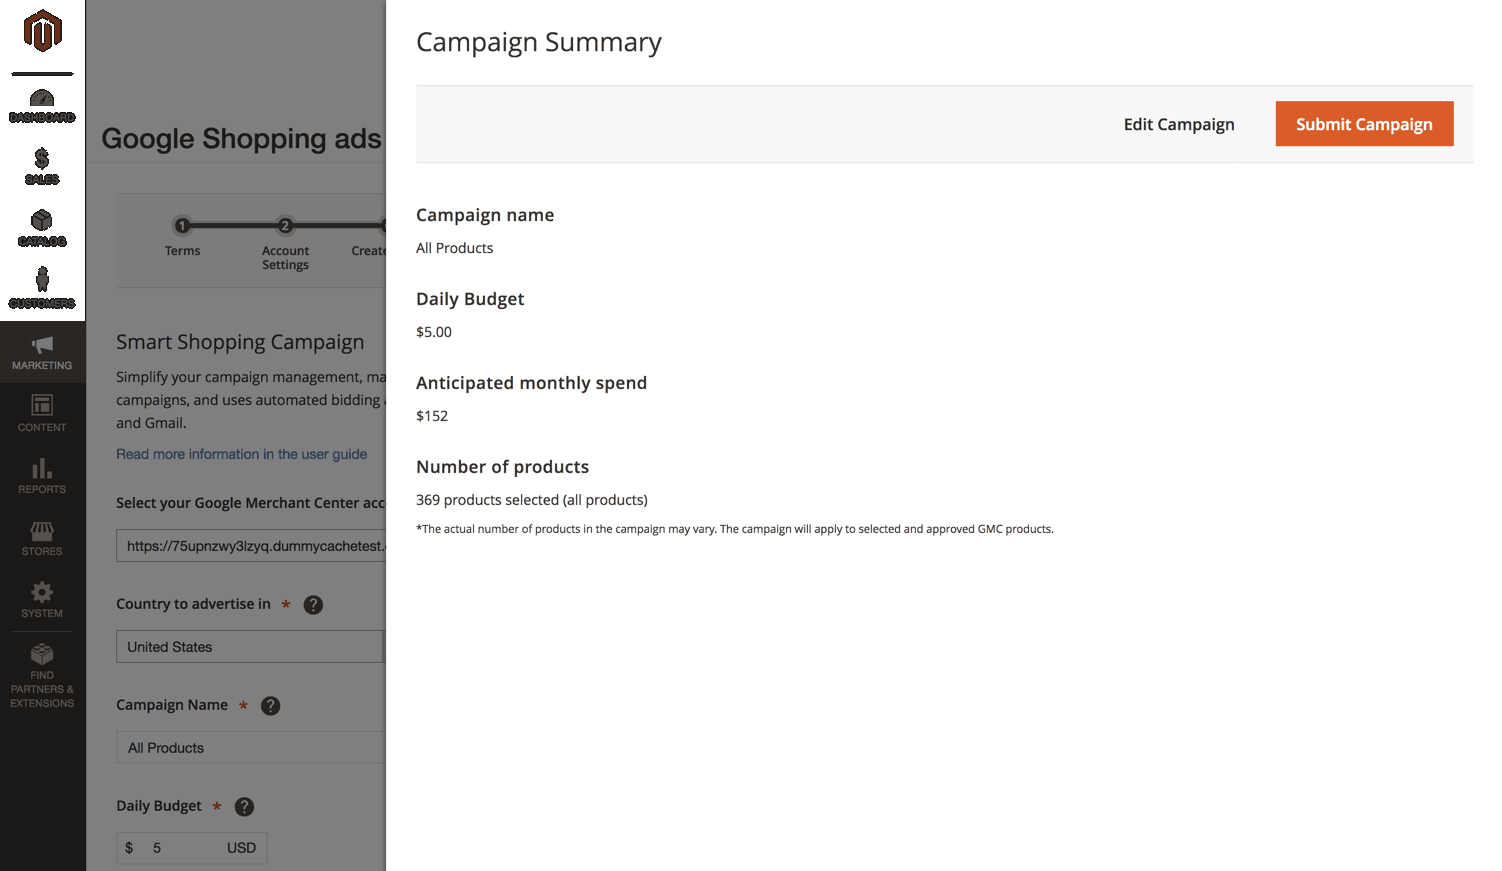Expand the United States country dropdown
This screenshot has height=871, width=1502.
click(x=250, y=647)
